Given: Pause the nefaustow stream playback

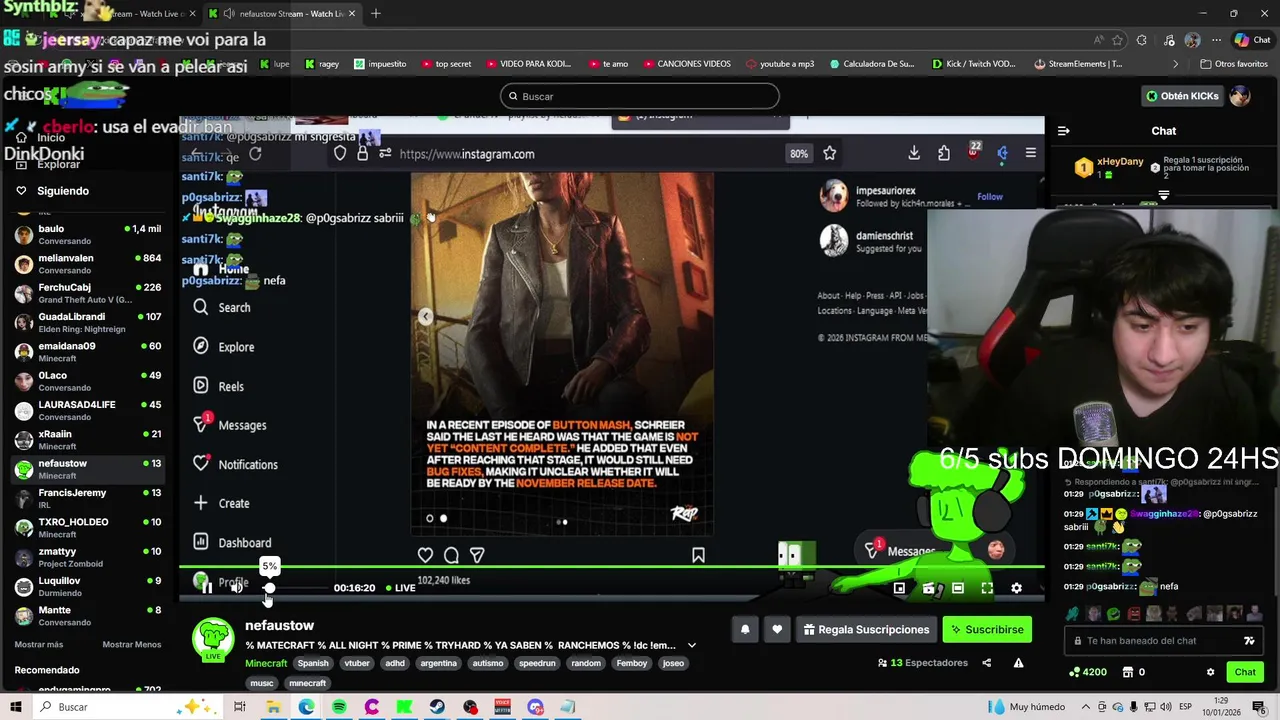Looking at the screenshot, I should tap(206, 587).
